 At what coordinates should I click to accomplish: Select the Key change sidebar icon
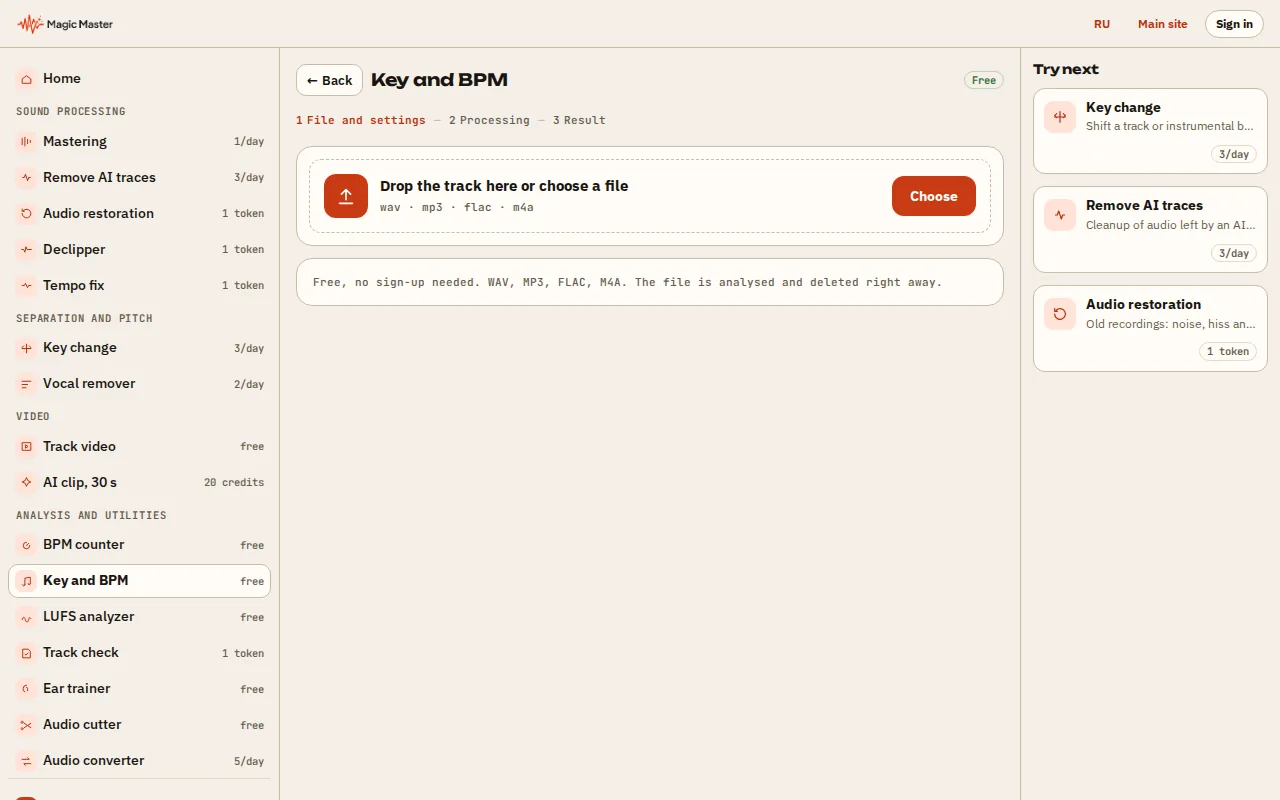click(26, 348)
